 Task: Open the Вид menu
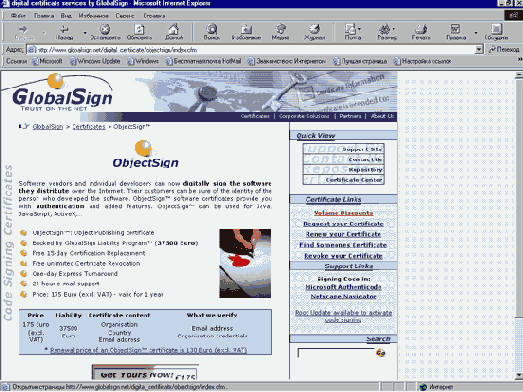pyautogui.click(x=66, y=16)
